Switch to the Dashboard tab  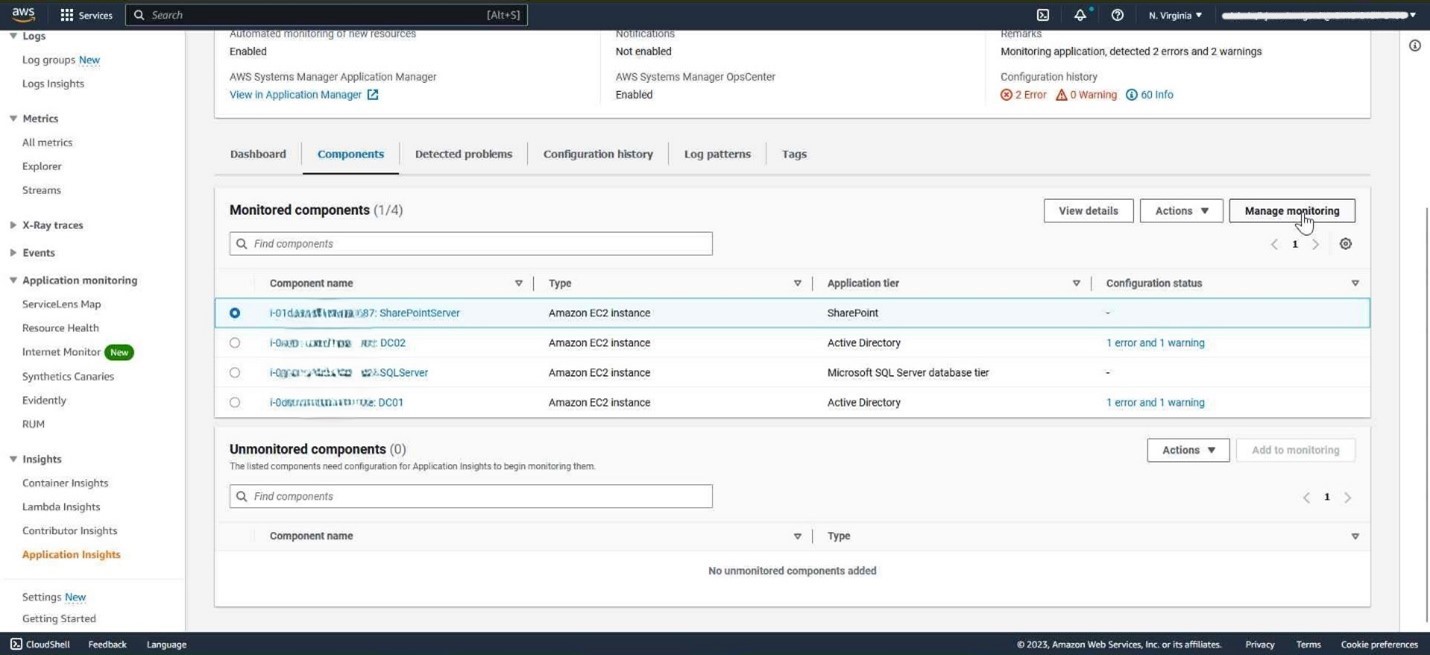pos(258,154)
